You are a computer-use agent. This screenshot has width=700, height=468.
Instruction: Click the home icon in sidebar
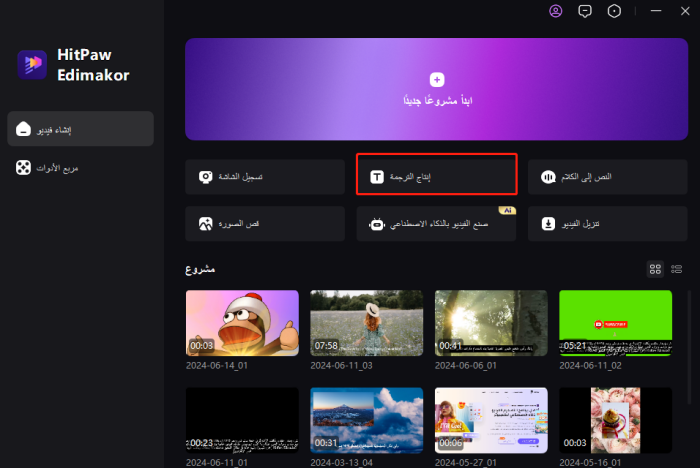(x=23, y=129)
